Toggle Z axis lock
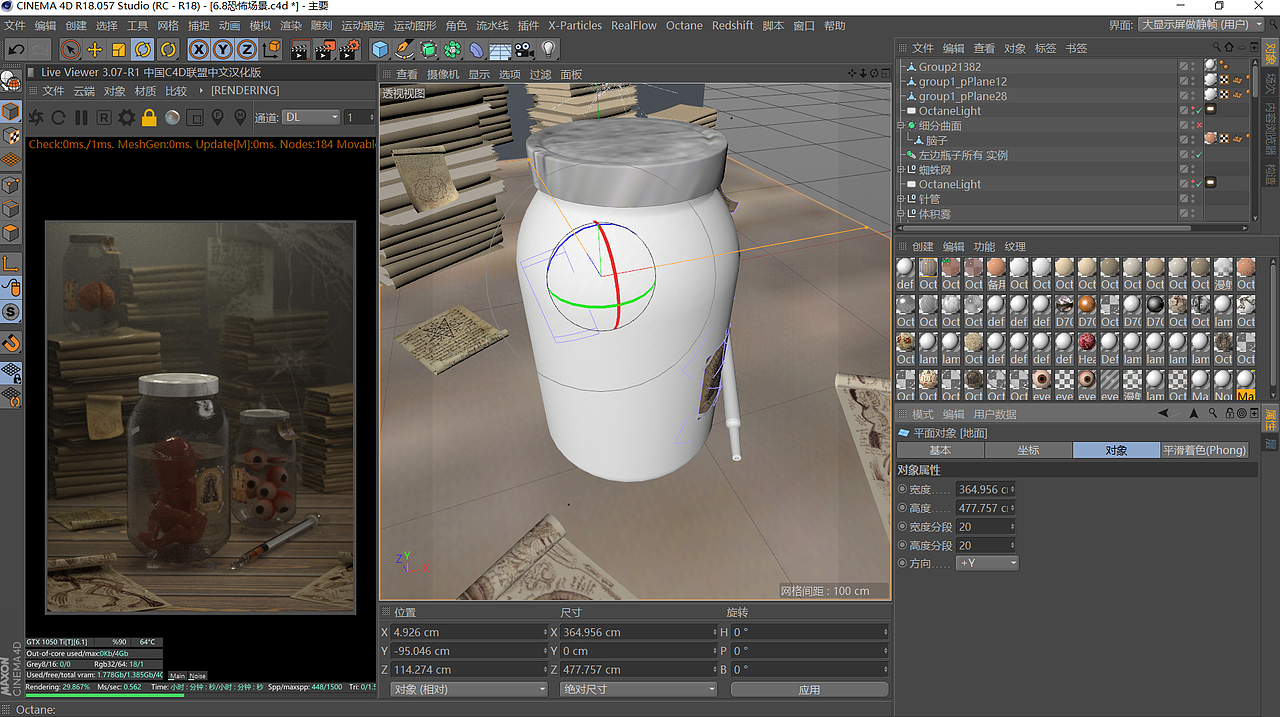The width and height of the screenshot is (1280, 717). tap(247, 49)
